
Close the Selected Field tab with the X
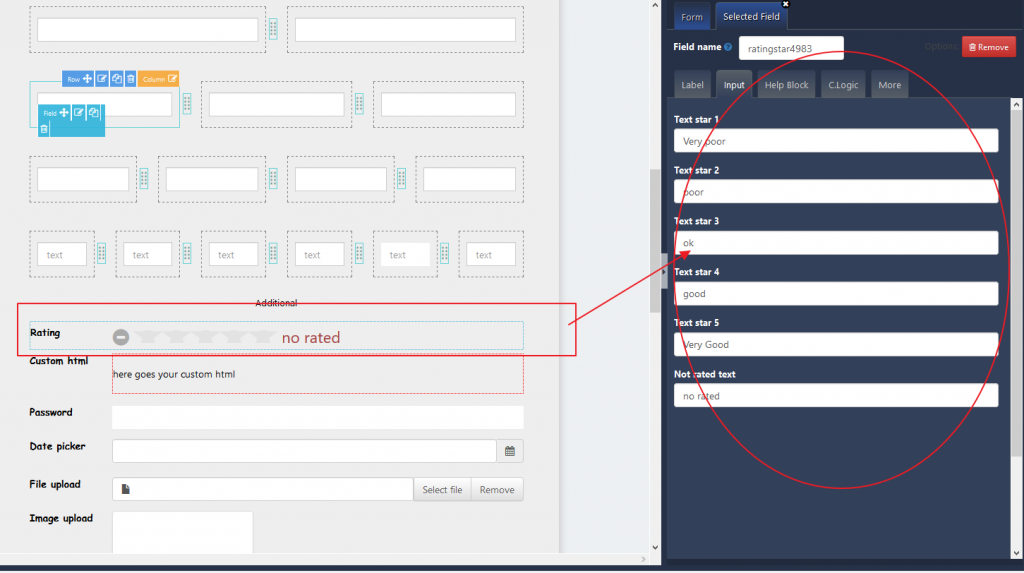(x=788, y=4)
